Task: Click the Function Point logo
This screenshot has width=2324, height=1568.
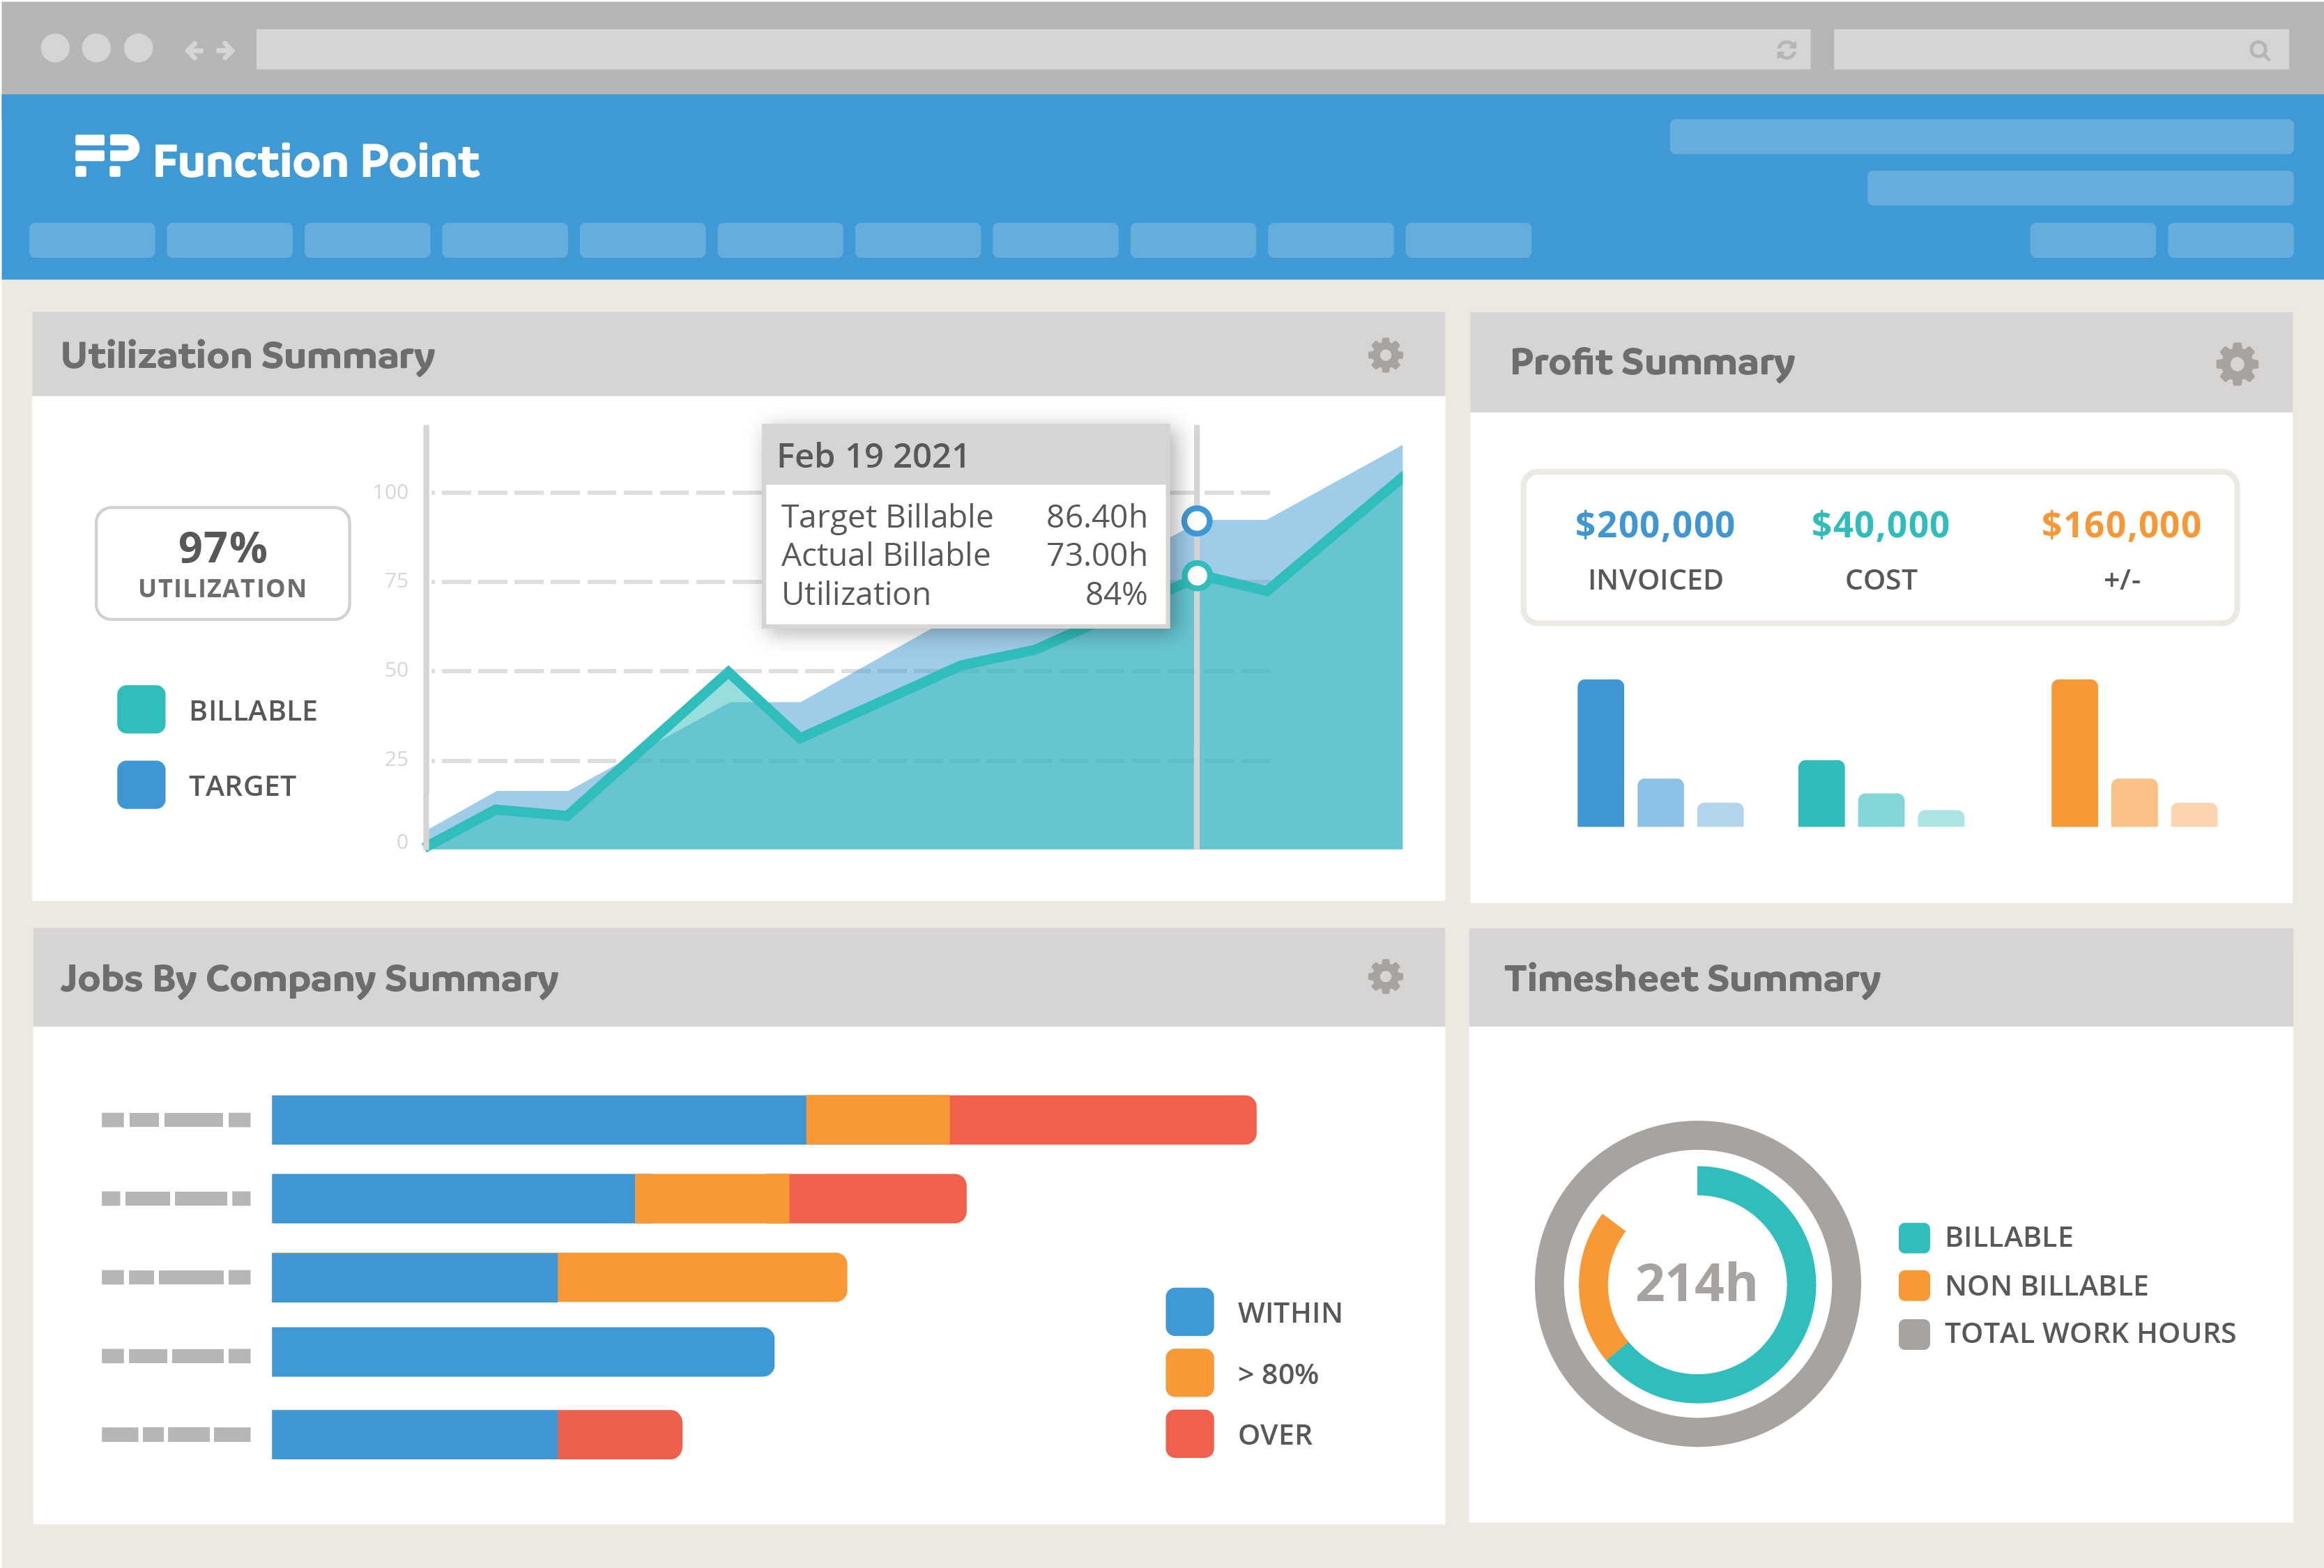Action: [277, 160]
